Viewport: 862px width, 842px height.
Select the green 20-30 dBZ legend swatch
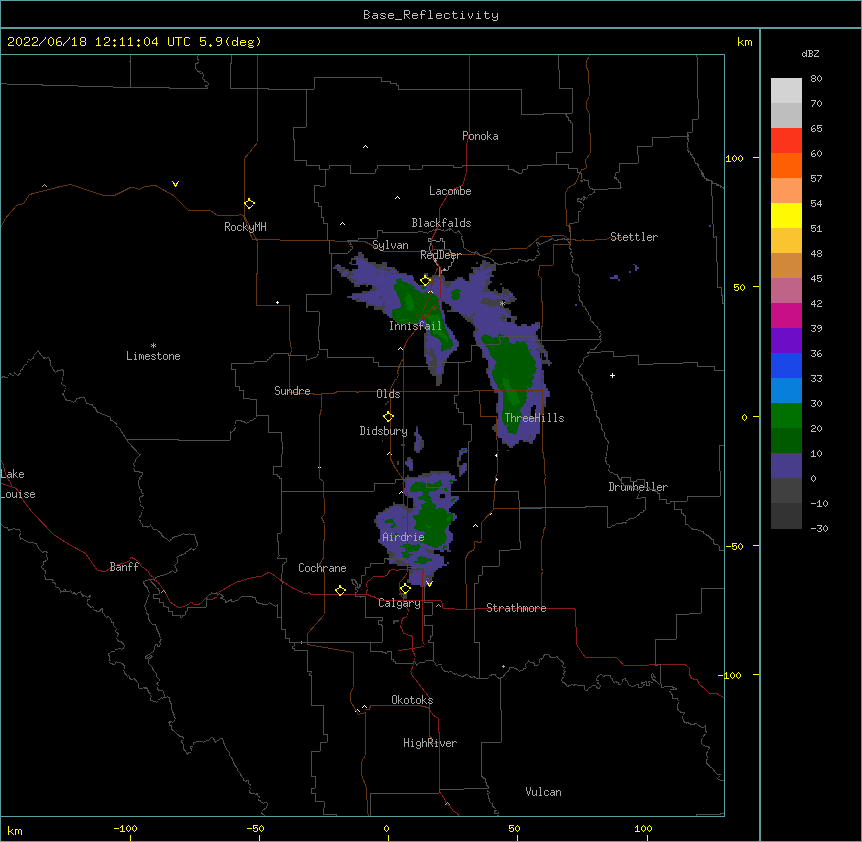[786, 416]
